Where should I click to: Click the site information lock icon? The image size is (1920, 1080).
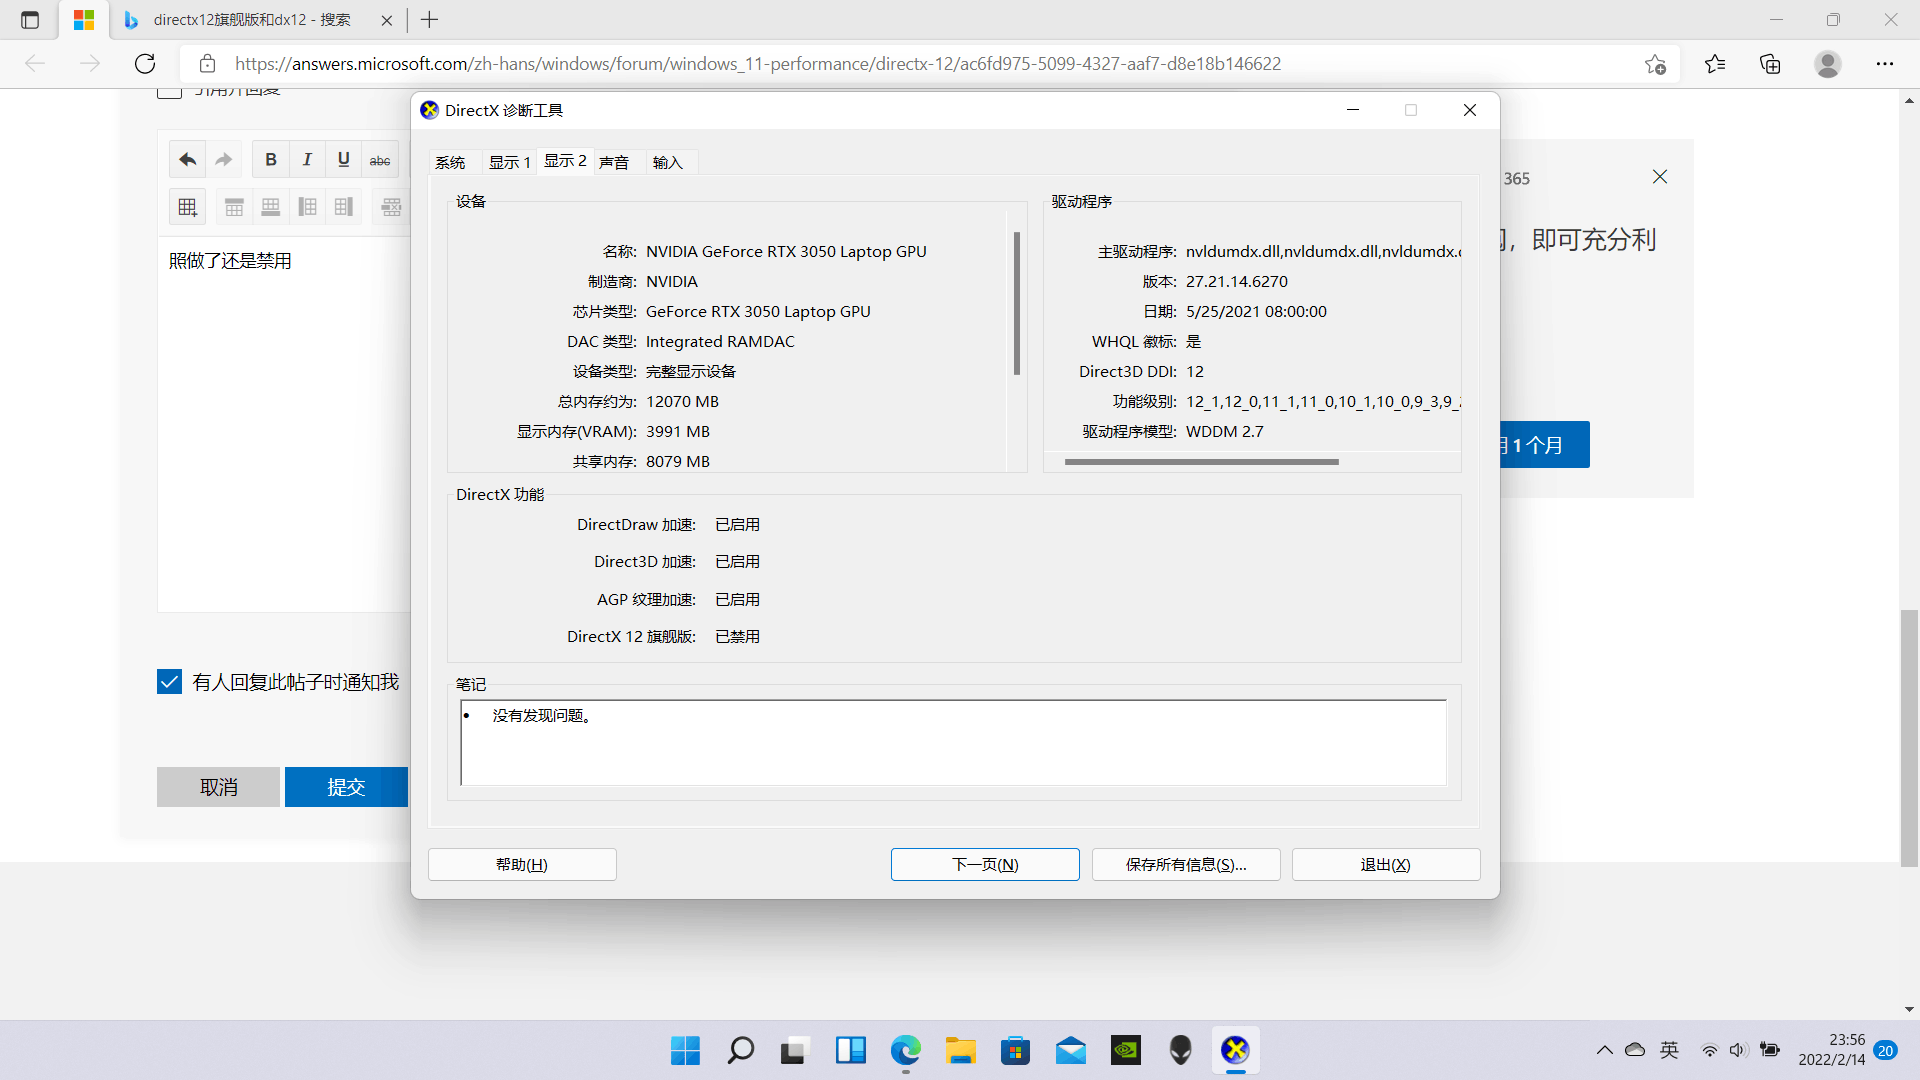(x=207, y=64)
